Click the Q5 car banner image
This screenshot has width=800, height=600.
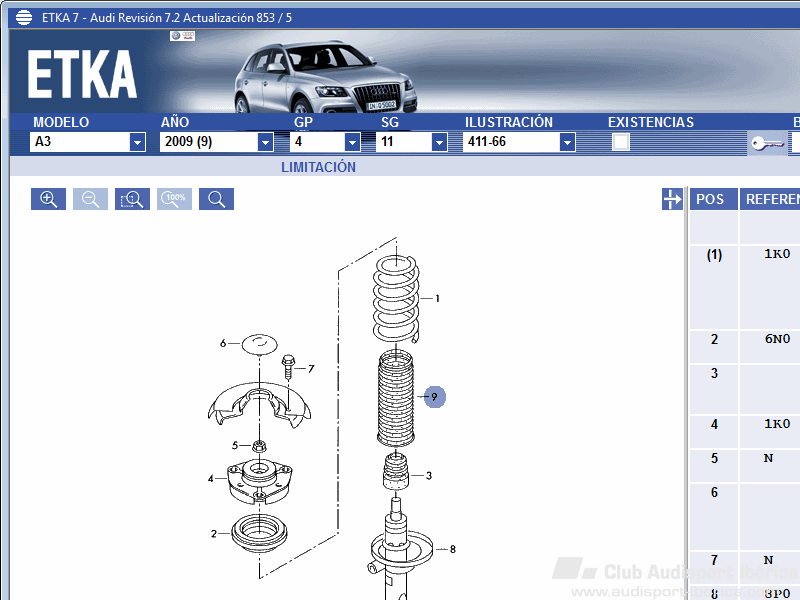(x=326, y=77)
